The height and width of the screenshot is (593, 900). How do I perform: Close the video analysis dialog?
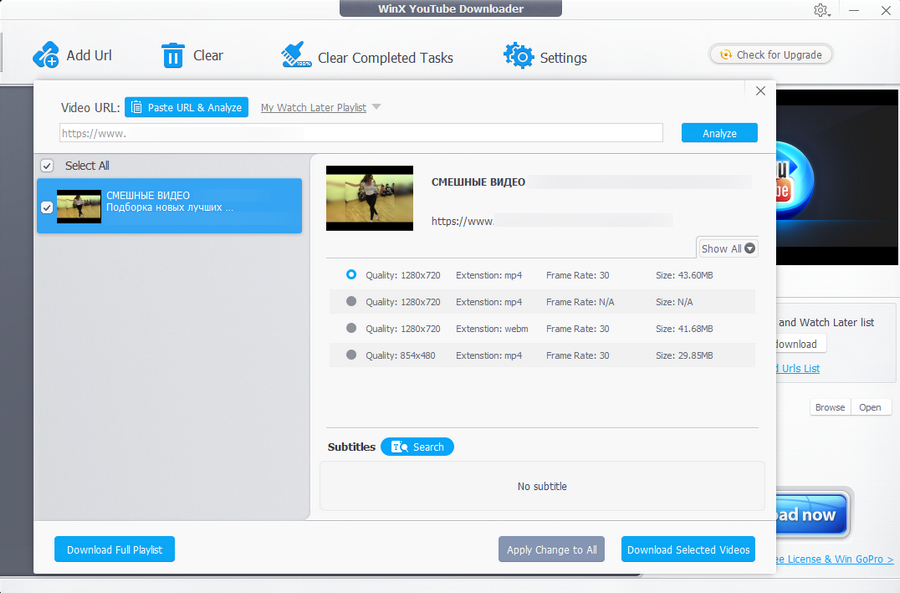(760, 91)
